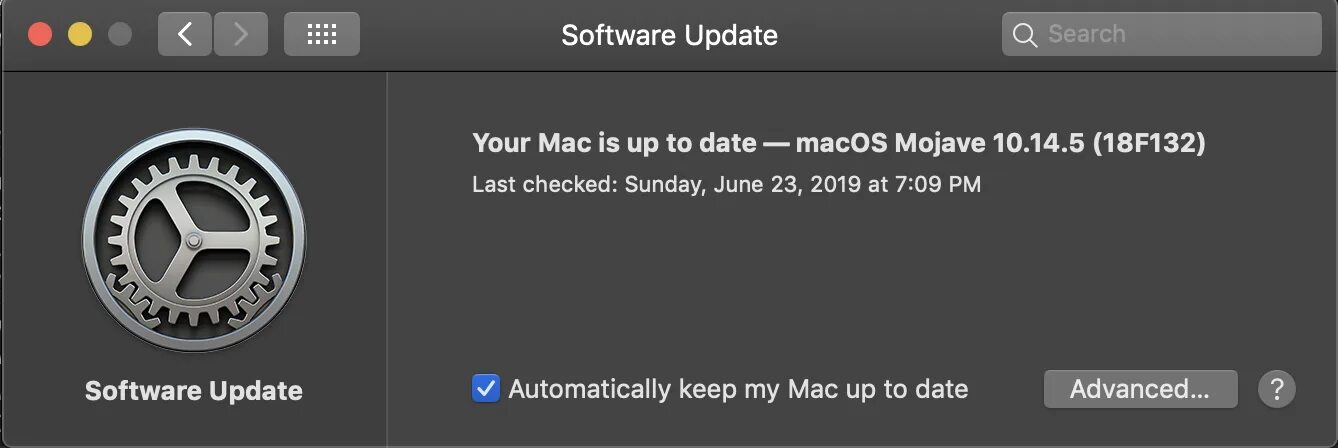Click the magnifying glass in the search box
This screenshot has width=1338, height=448.
coord(1025,35)
